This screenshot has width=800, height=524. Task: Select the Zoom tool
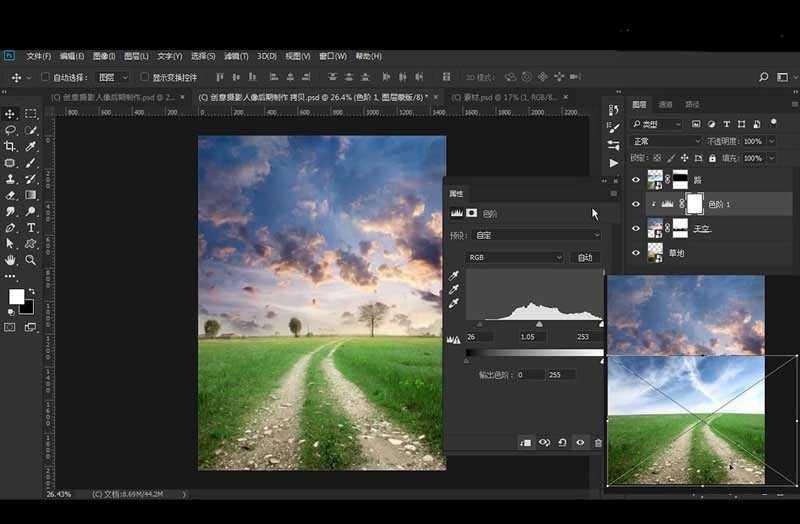click(31, 260)
